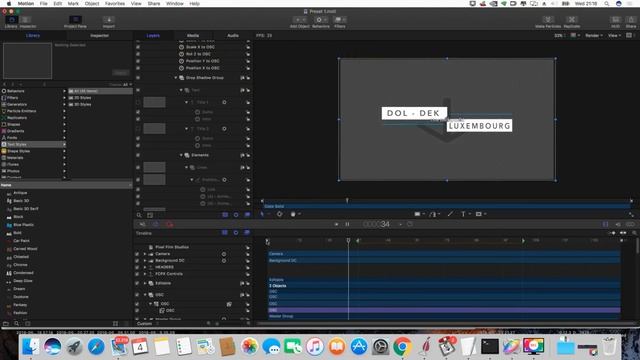Select the arrow Select/Transform tool

tap(262, 214)
